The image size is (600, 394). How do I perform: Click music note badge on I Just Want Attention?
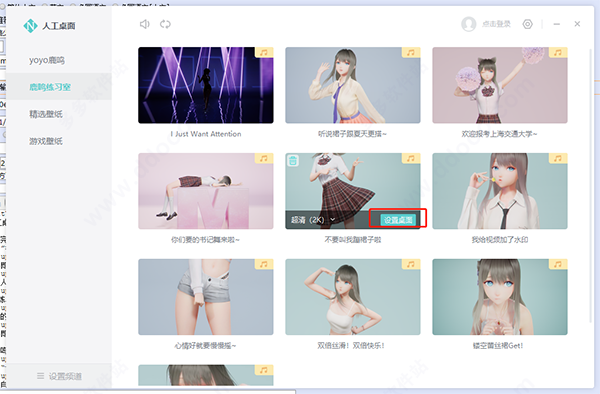(x=264, y=52)
